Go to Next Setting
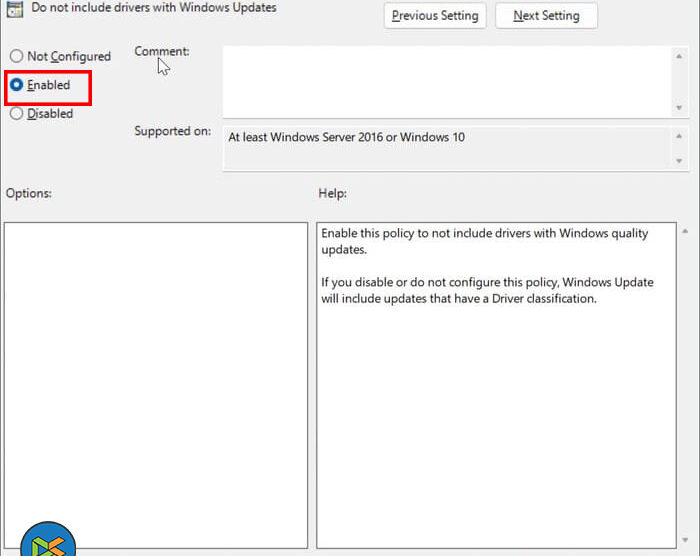The height and width of the screenshot is (556, 700). coord(546,16)
